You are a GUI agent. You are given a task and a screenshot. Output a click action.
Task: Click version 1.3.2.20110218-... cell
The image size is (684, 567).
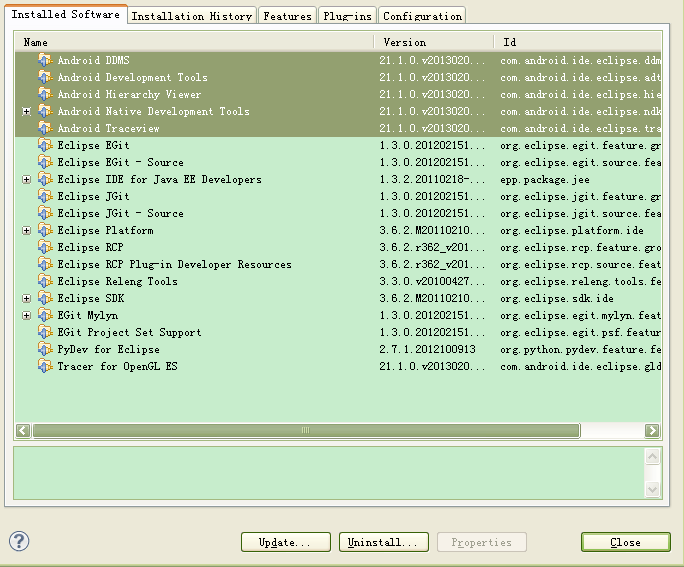click(432, 179)
